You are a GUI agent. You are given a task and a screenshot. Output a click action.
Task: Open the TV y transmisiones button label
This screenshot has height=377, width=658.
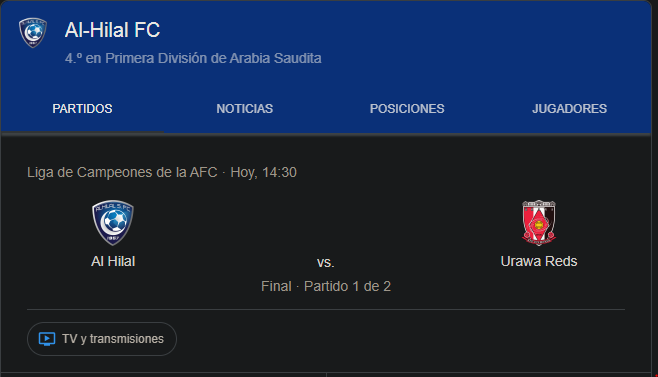pyautogui.click(x=113, y=339)
